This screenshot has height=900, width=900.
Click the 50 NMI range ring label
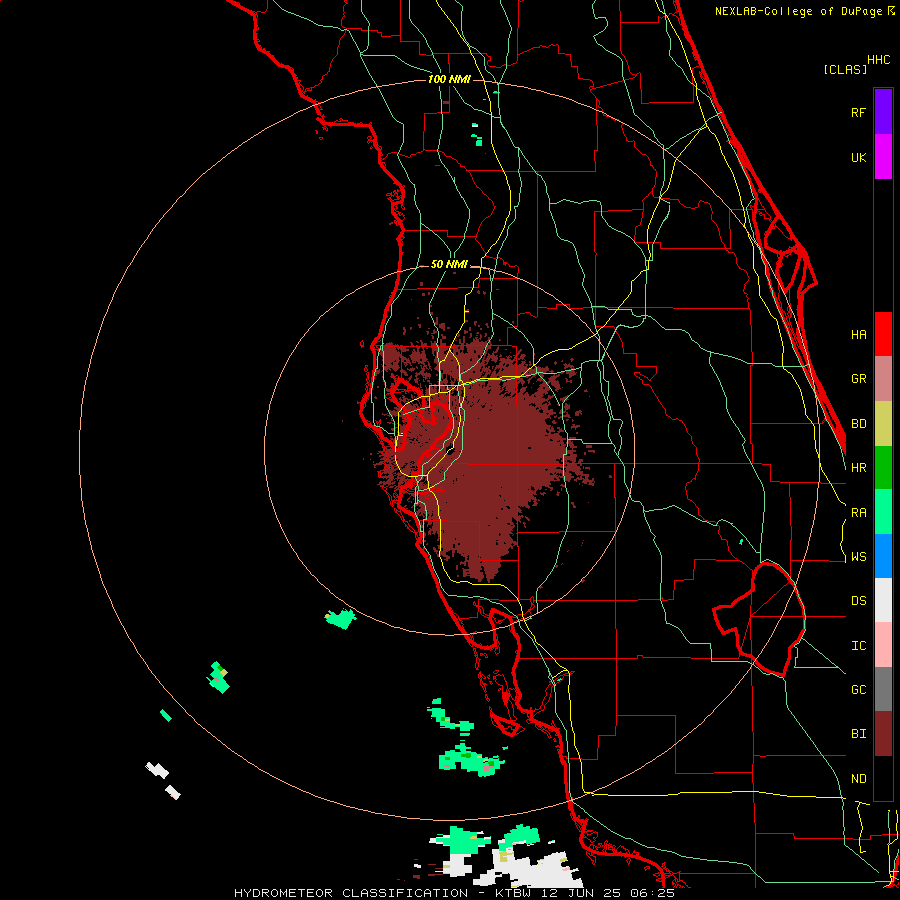[x=449, y=265]
